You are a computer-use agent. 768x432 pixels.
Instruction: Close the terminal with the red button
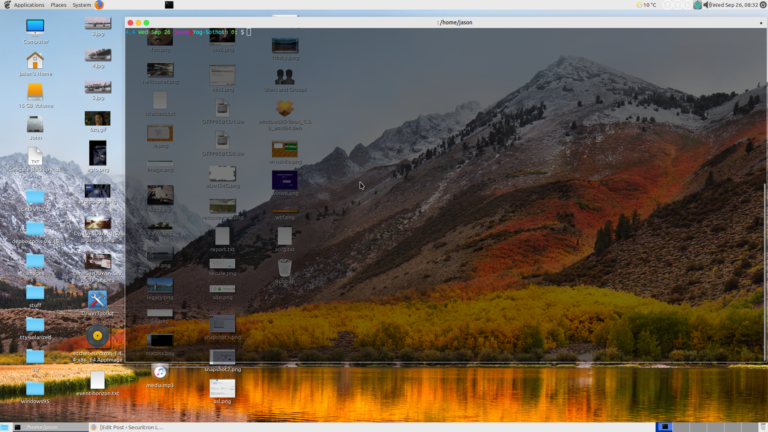click(130, 23)
